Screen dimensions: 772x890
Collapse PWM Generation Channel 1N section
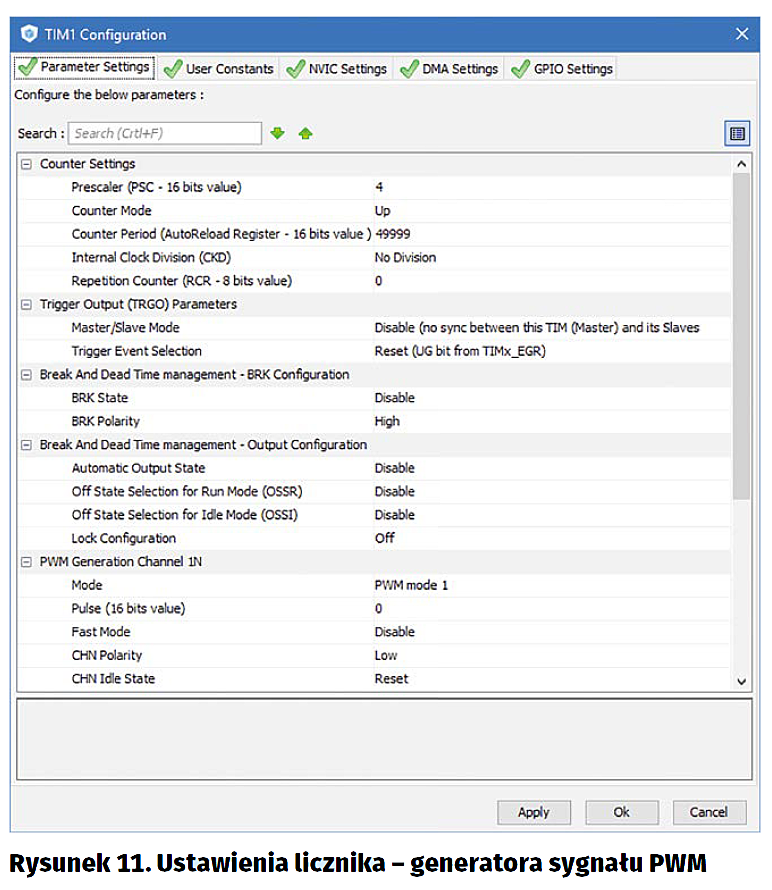(x=26, y=562)
